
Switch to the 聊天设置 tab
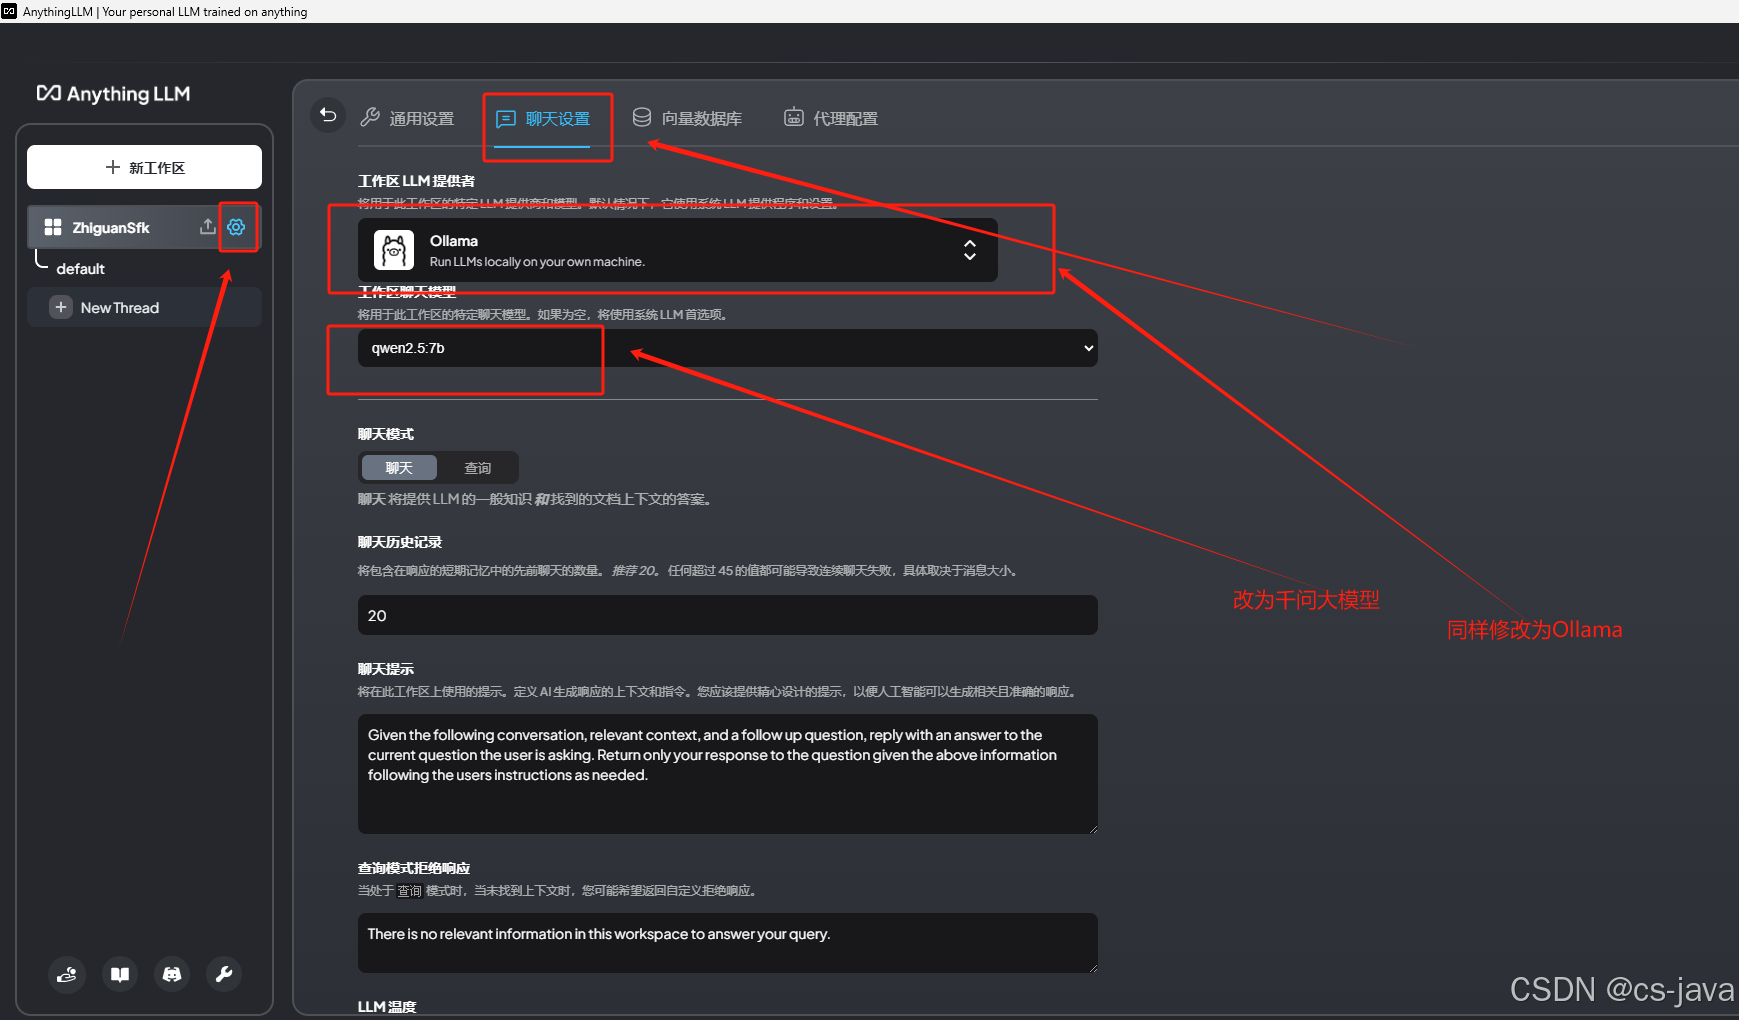(x=543, y=120)
